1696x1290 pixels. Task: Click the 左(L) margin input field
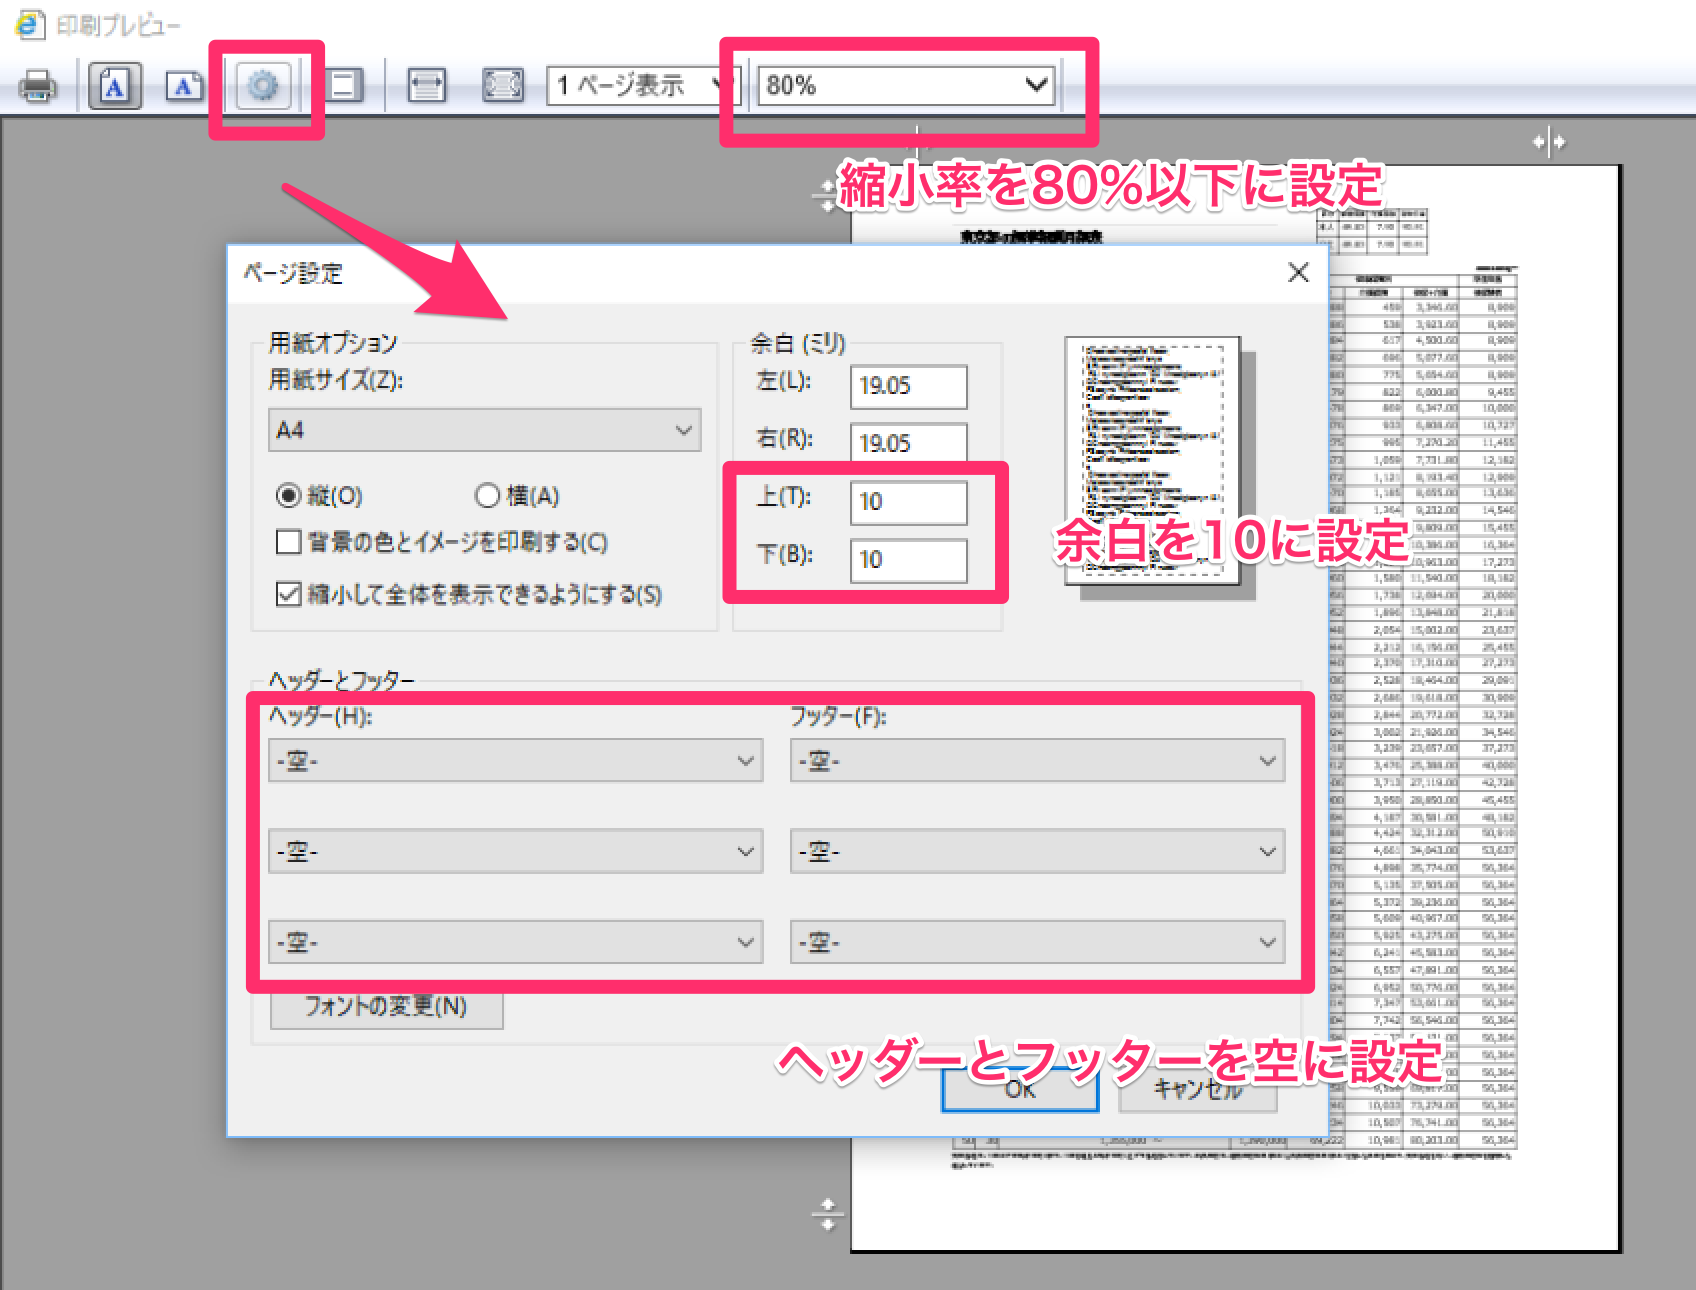[908, 386]
